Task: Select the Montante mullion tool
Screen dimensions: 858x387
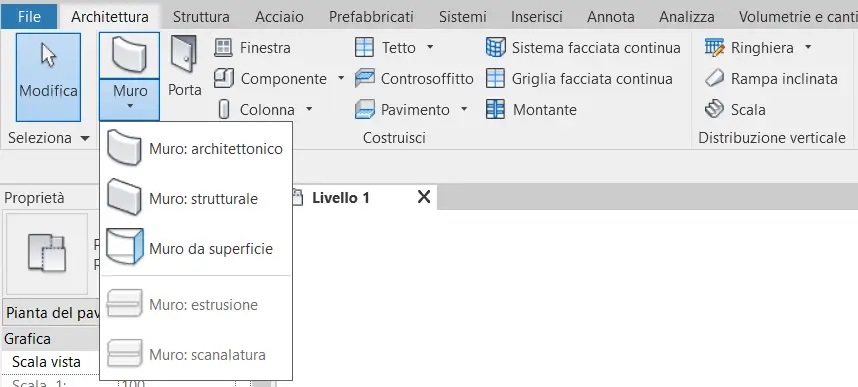Action: 531,109
